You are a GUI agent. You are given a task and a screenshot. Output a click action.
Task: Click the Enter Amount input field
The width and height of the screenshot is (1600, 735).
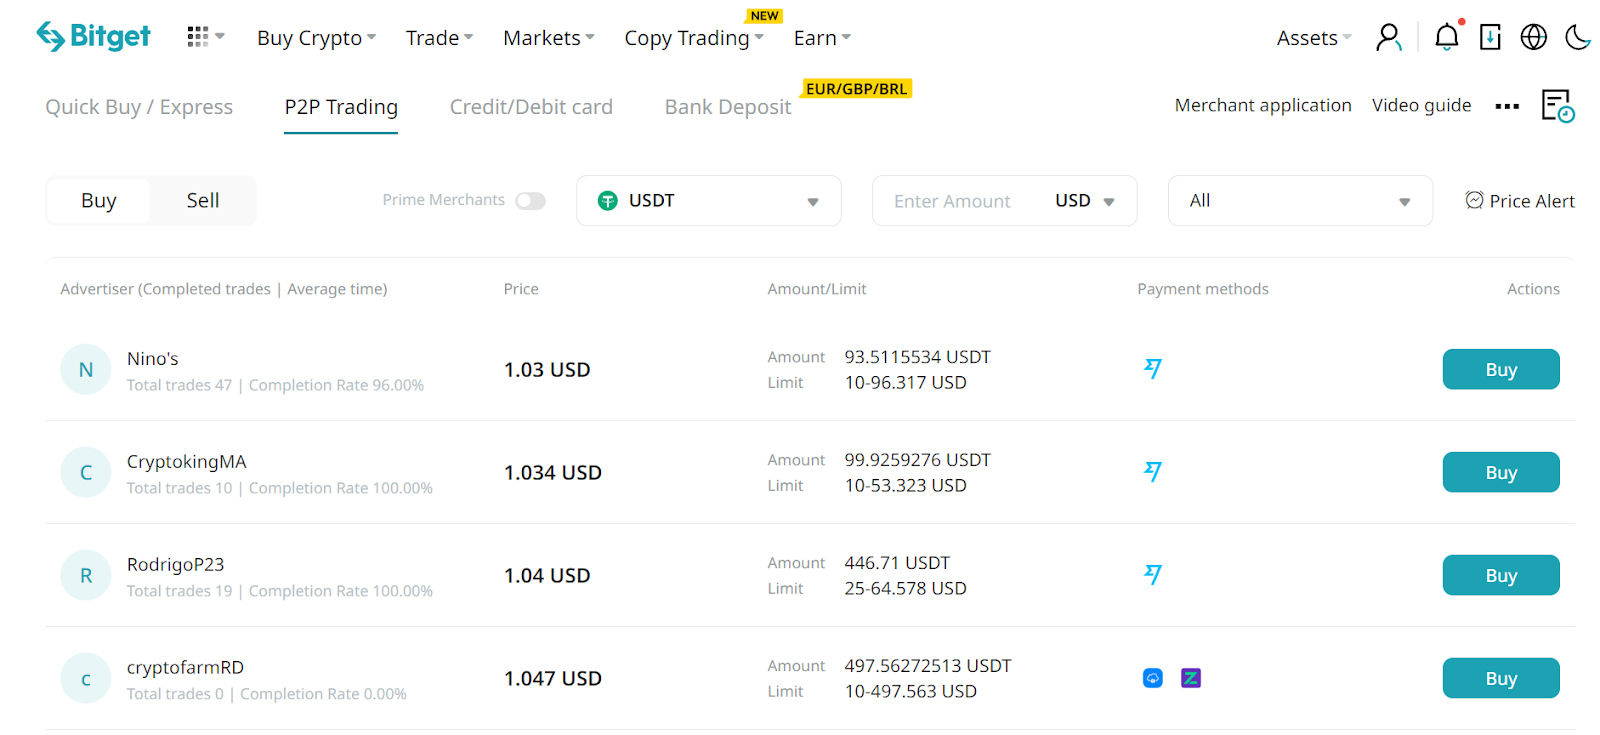tap(955, 201)
